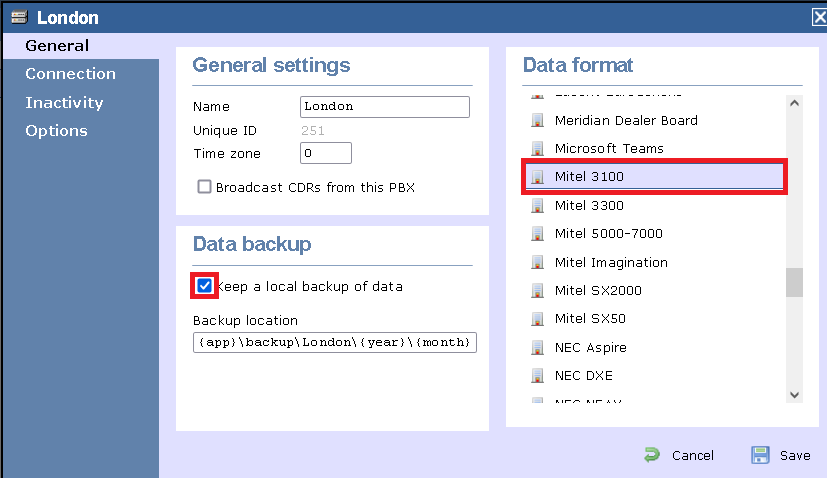Close the London dialog window
Screen dimensions: 827x478
[x=819, y=17]
